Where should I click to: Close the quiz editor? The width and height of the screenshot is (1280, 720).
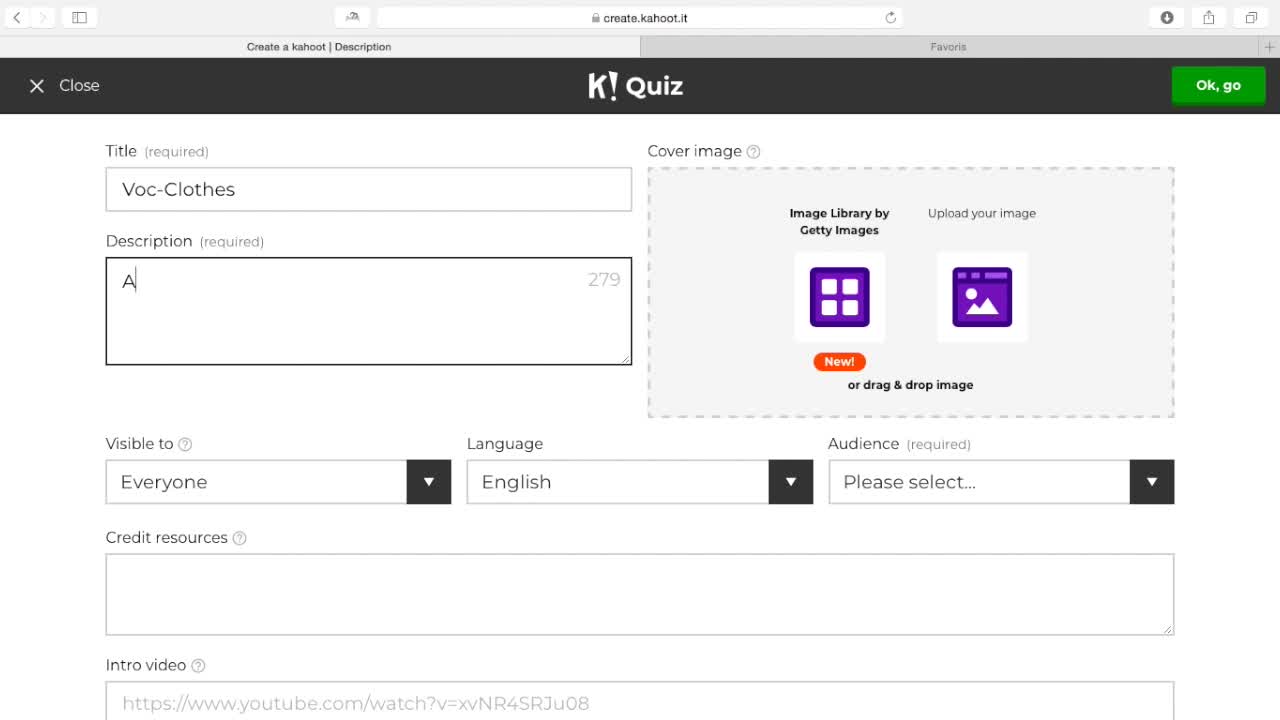64,86
